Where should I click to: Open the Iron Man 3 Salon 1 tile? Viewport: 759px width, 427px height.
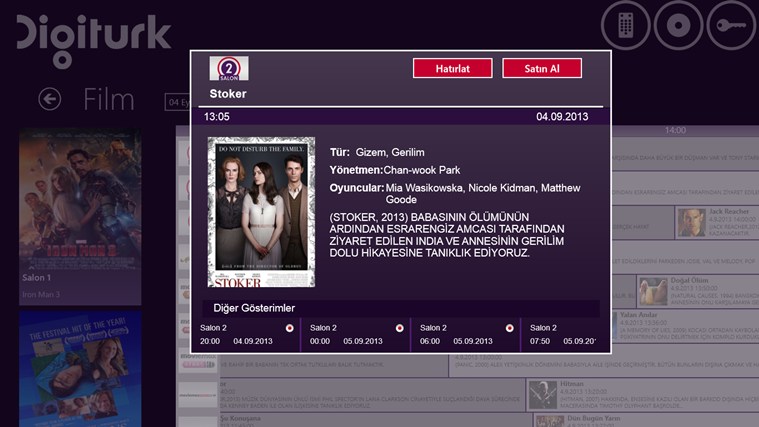click(x=80, y=216)
